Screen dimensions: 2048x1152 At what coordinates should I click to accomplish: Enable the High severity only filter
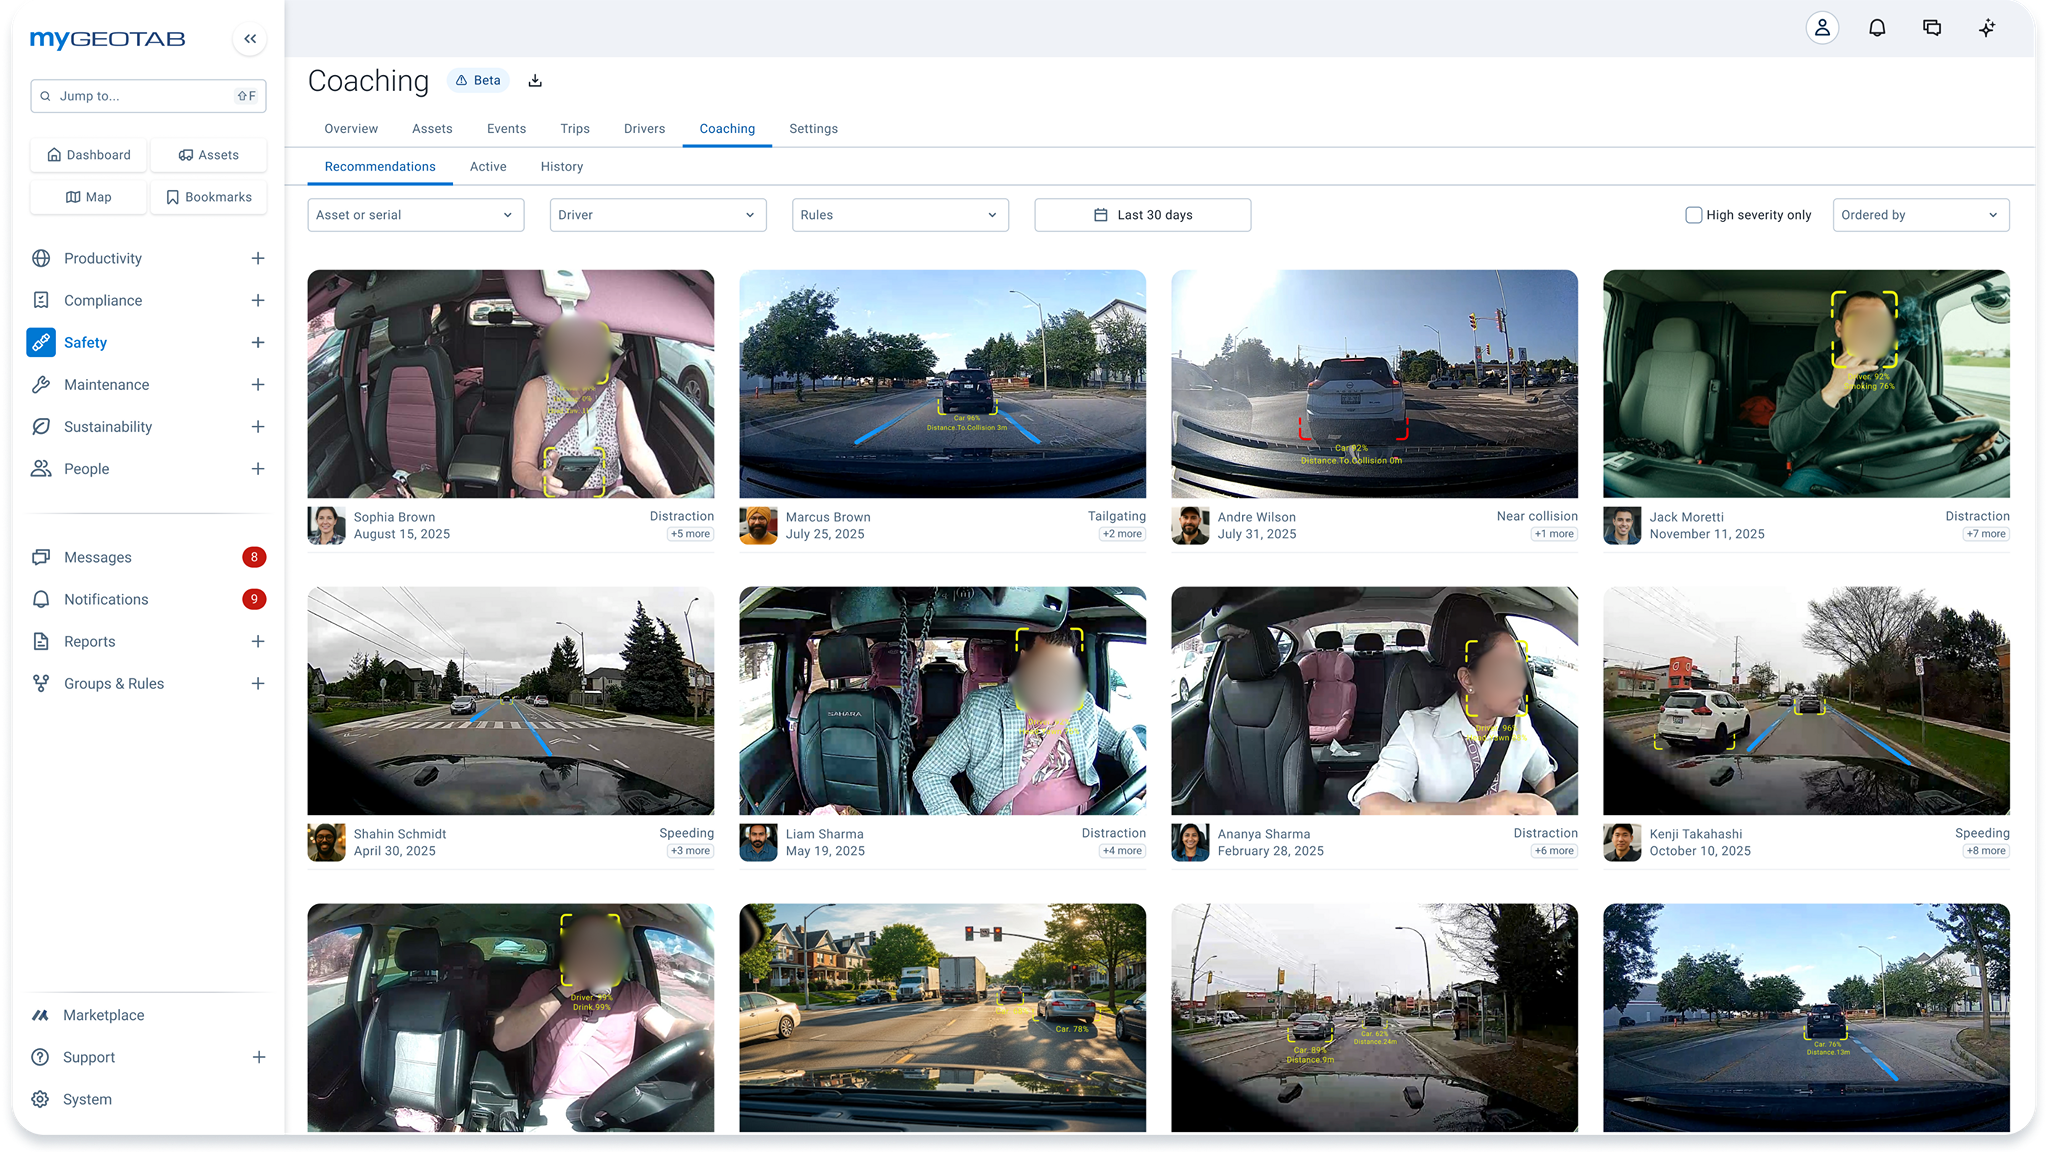1693,214
